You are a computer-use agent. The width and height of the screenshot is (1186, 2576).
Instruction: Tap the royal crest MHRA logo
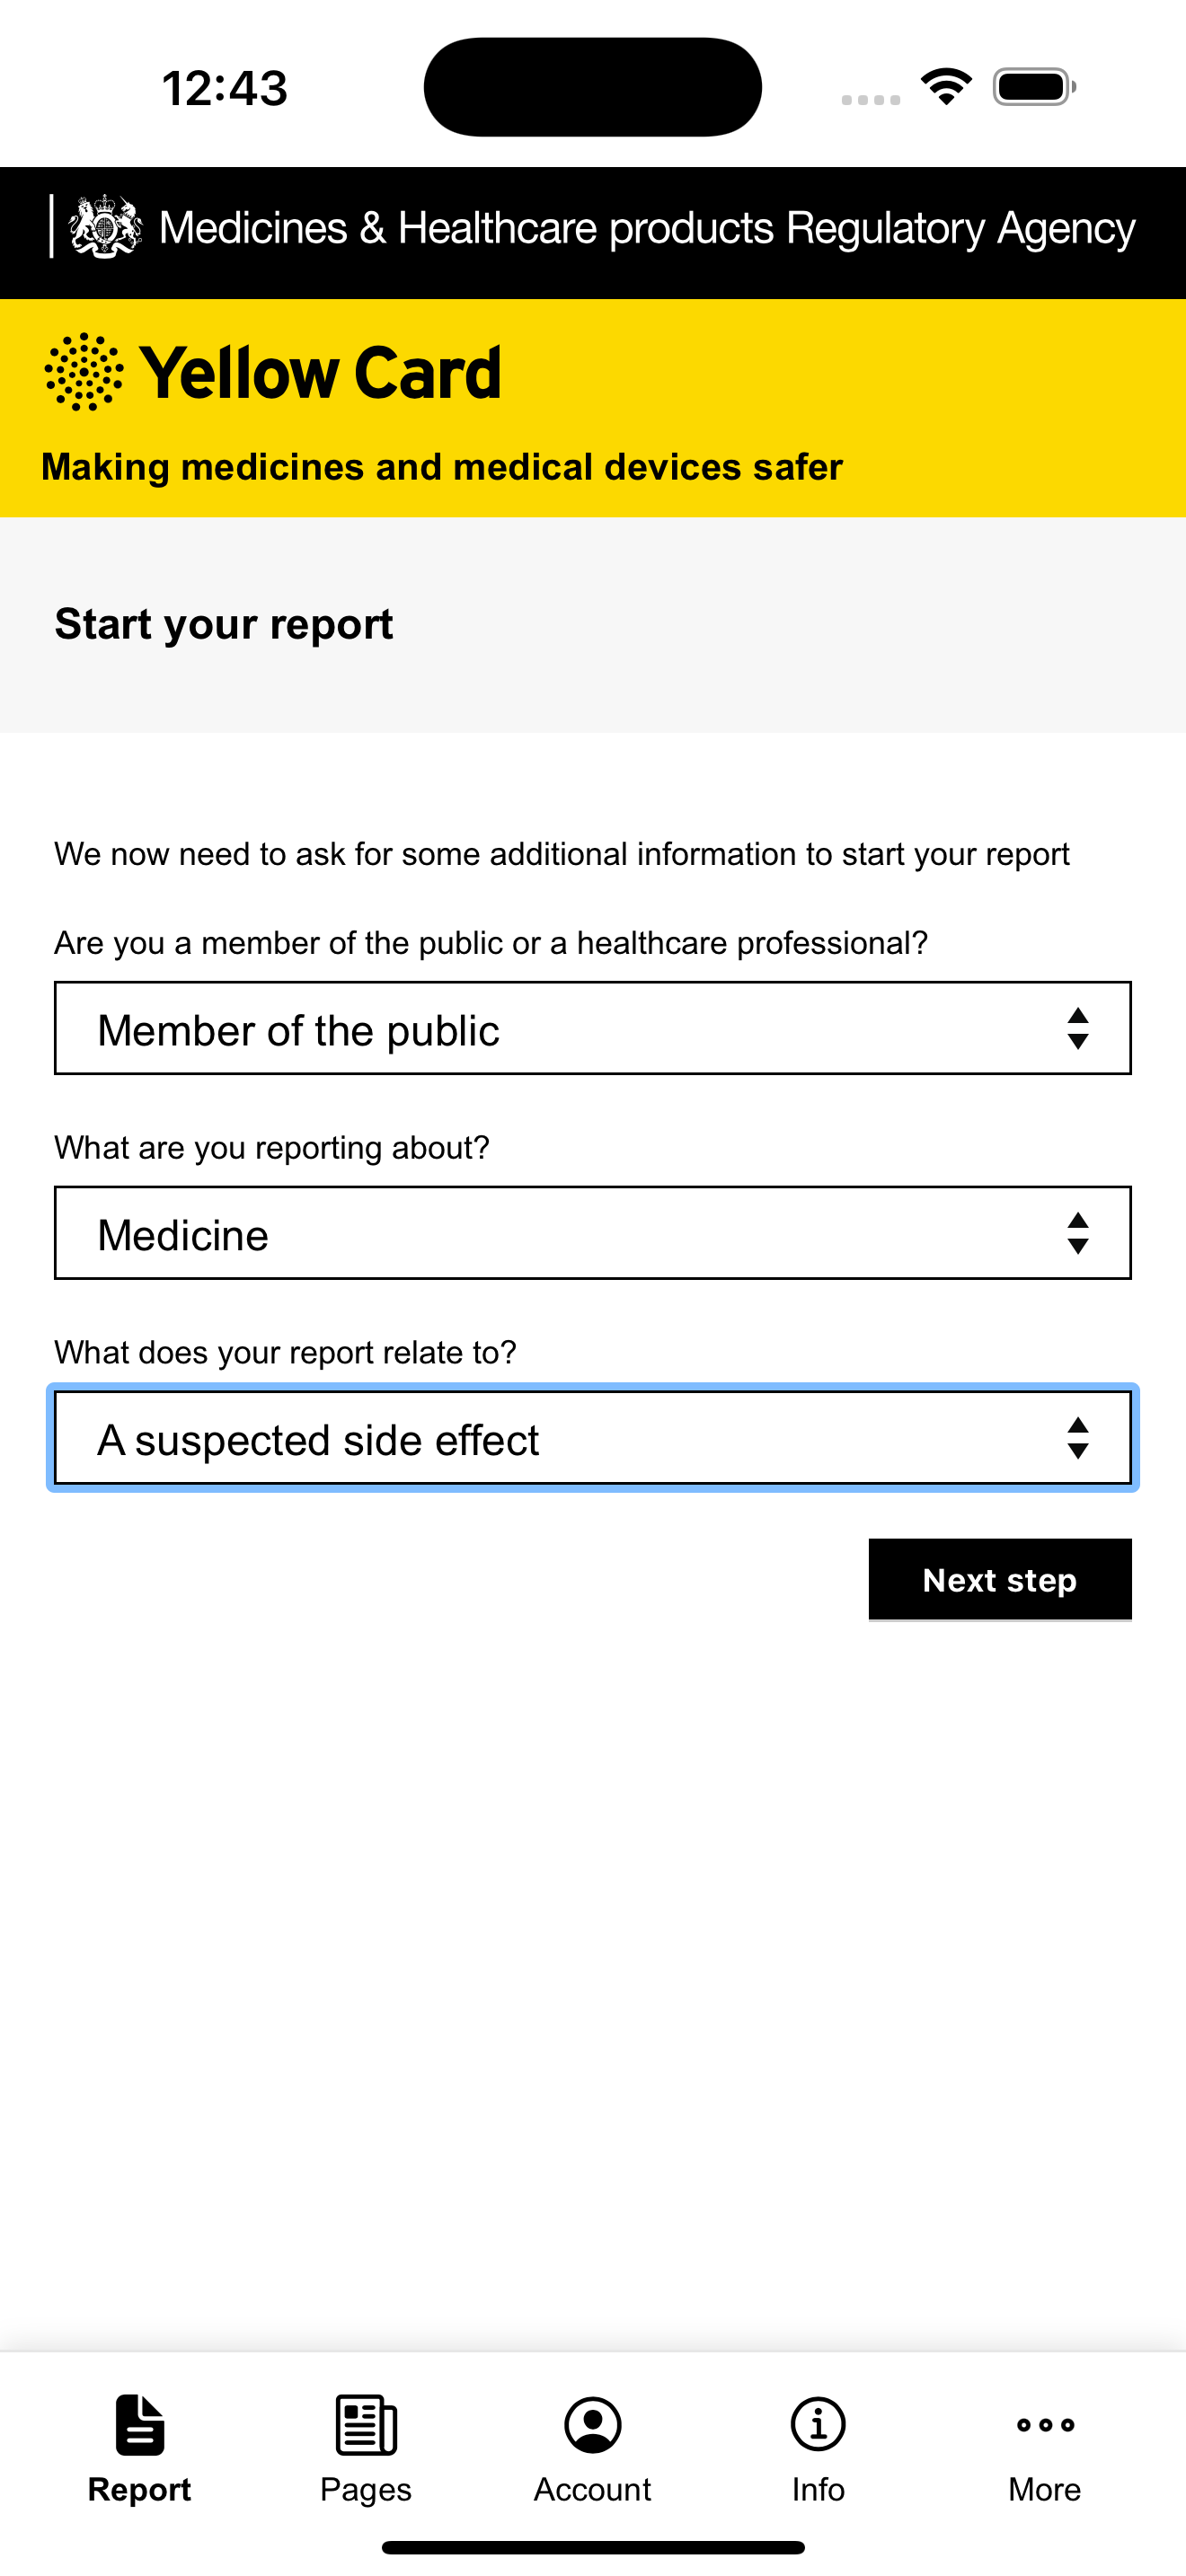(104, 227)
